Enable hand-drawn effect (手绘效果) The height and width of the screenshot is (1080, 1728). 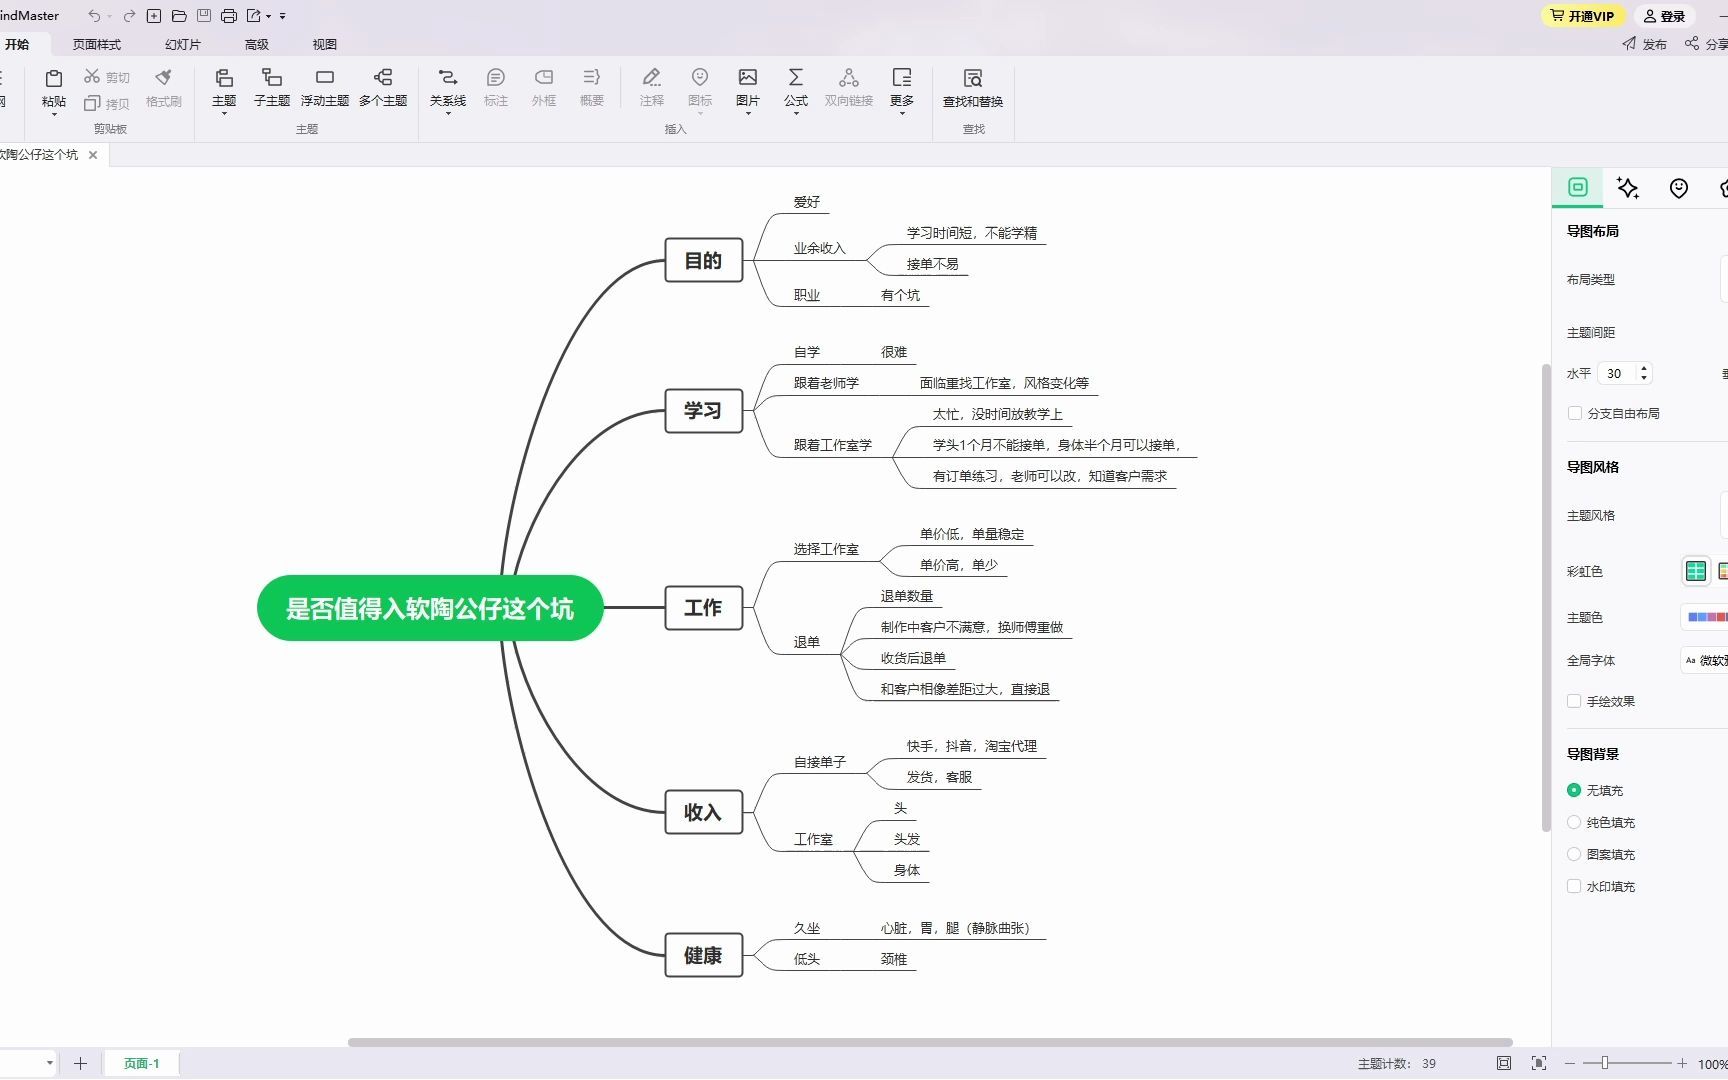pos(1574,701)
